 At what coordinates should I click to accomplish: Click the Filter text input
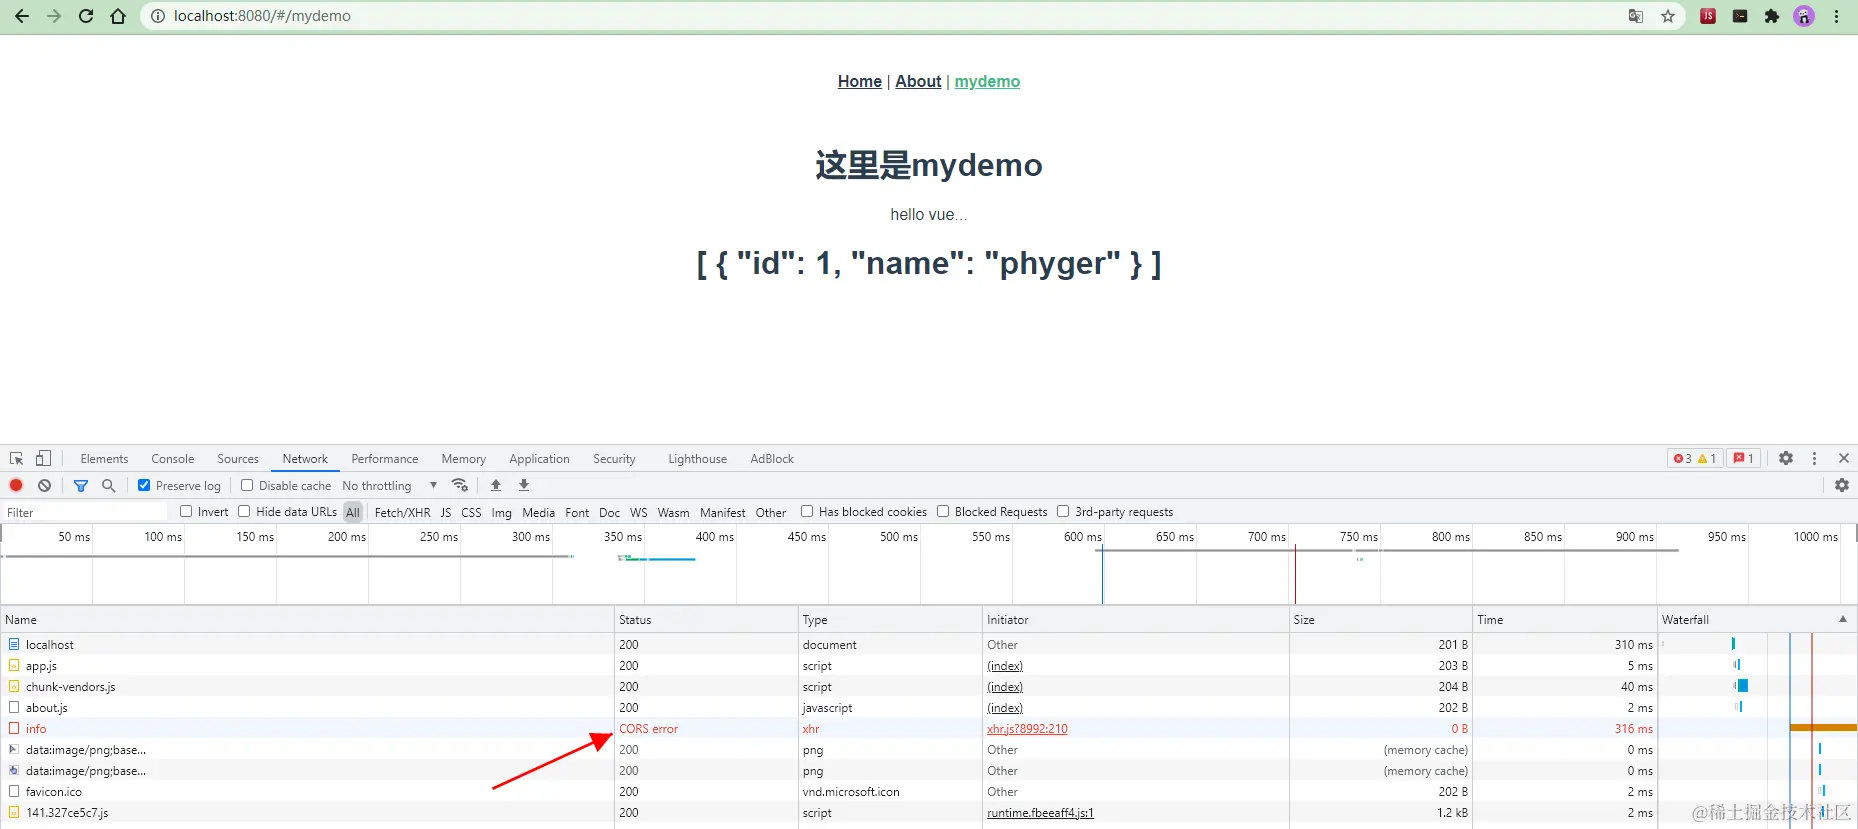tap(86, 512)
